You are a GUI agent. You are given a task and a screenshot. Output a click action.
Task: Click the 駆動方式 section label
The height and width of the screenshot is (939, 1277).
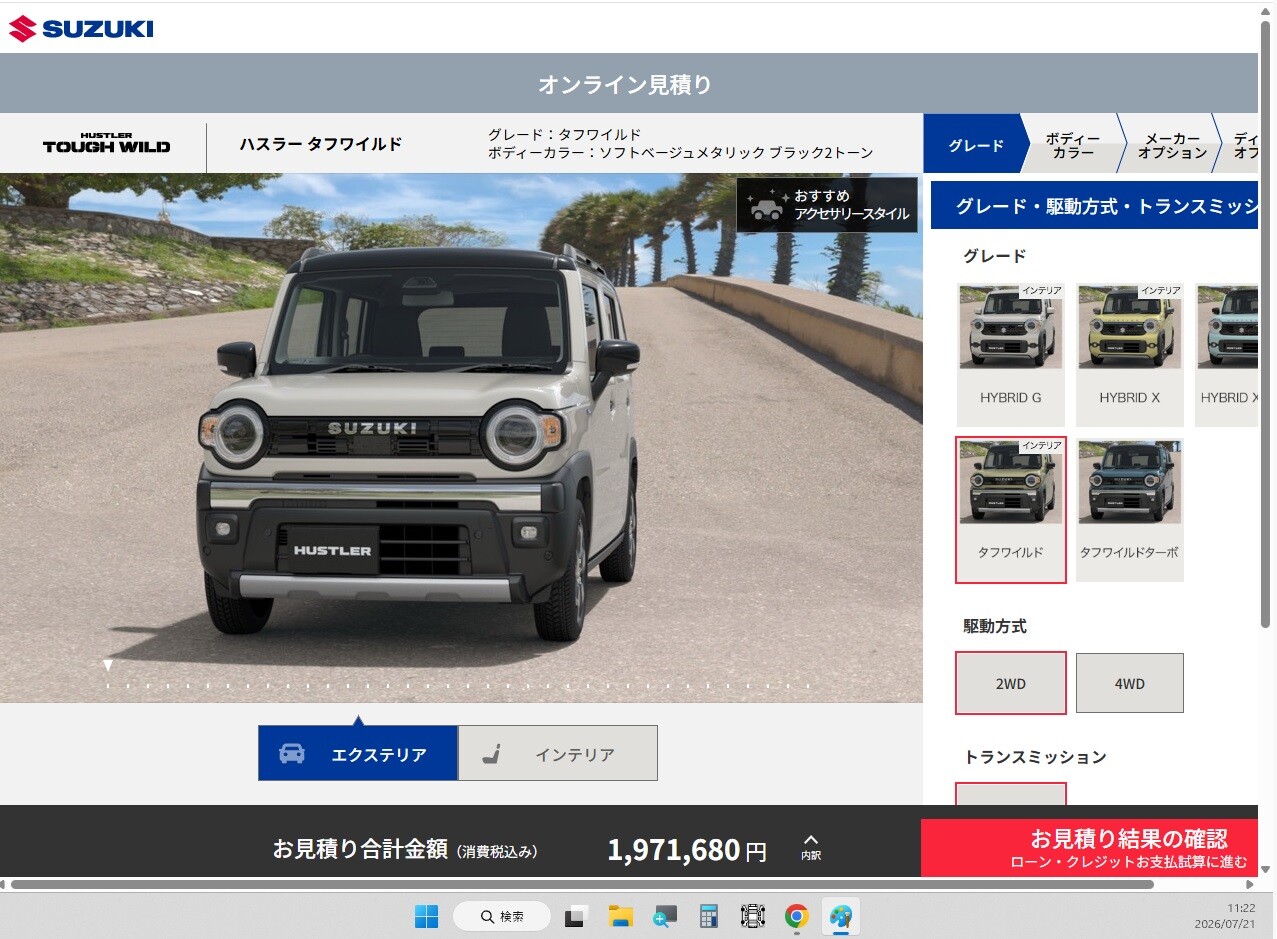995,626
